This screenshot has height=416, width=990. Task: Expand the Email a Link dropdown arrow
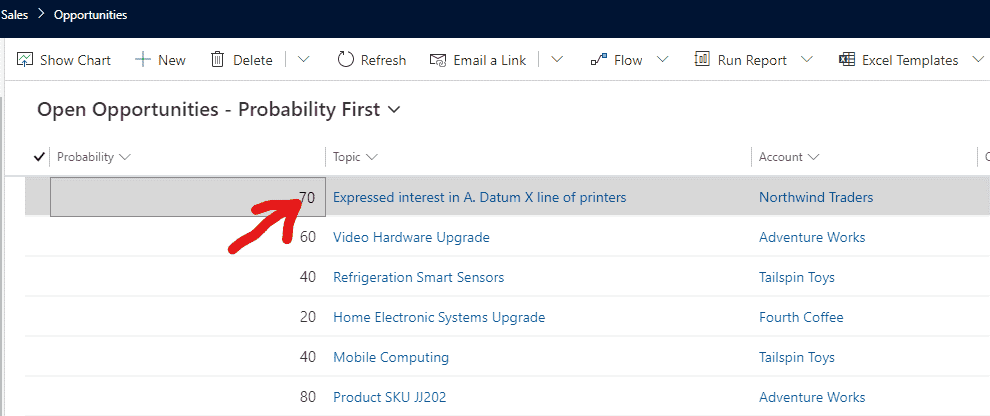(x=557, y=60)
